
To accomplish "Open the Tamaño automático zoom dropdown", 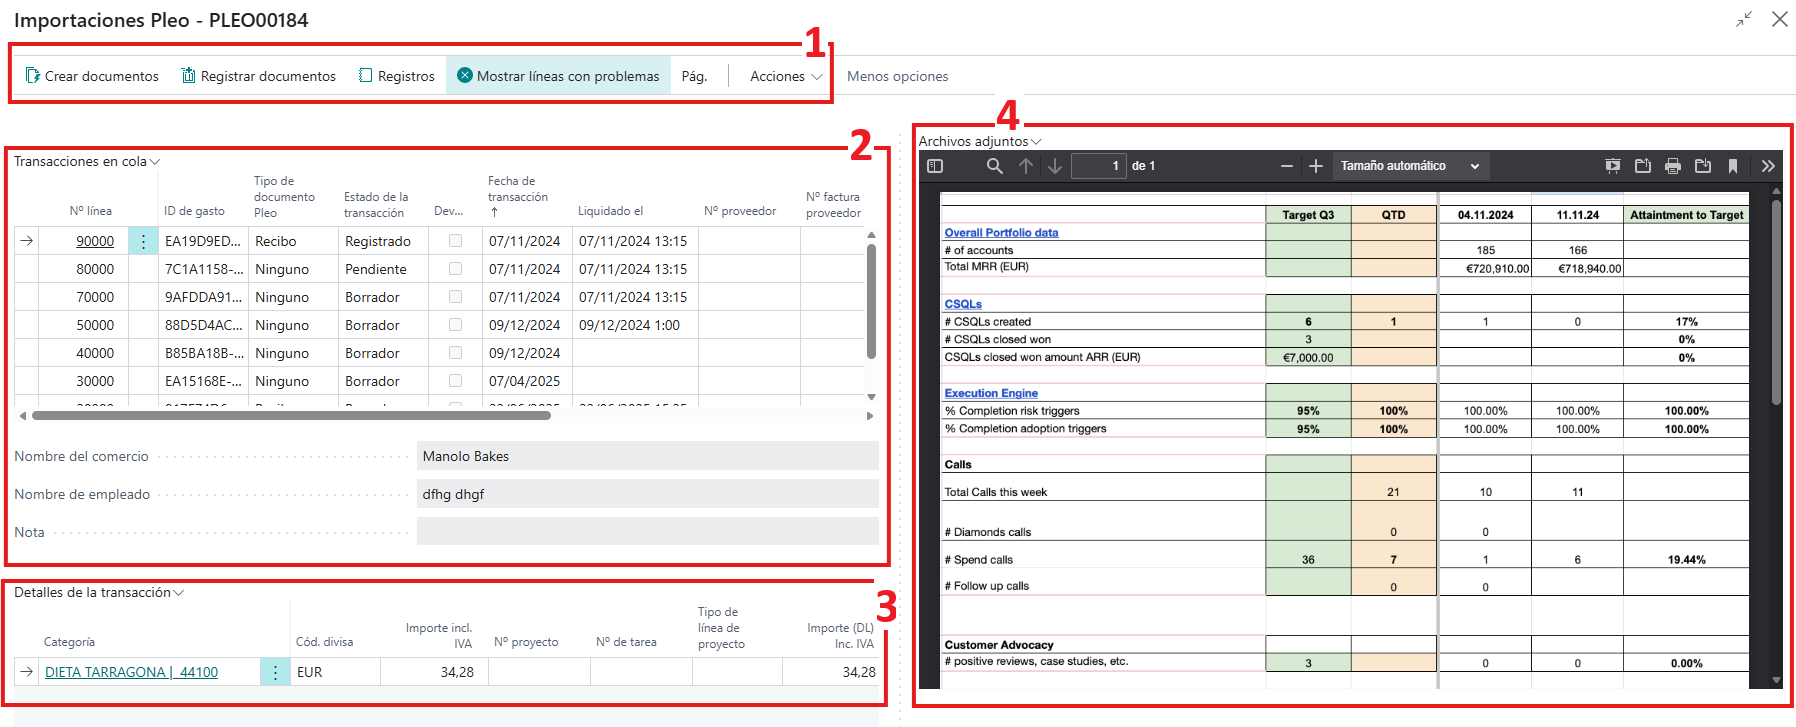I will coord(1410,166).
